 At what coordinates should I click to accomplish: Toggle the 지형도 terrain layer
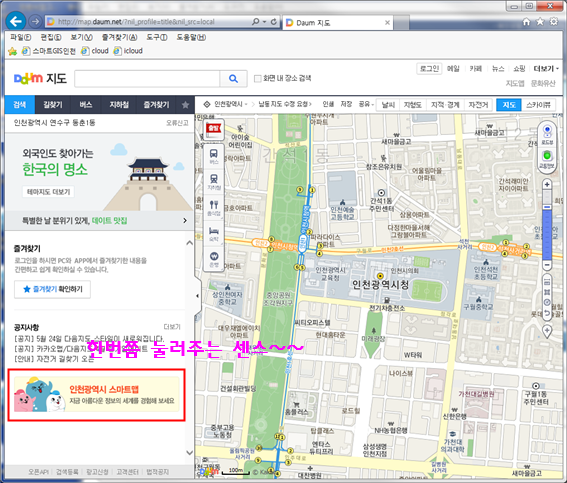tap(413, 105)
